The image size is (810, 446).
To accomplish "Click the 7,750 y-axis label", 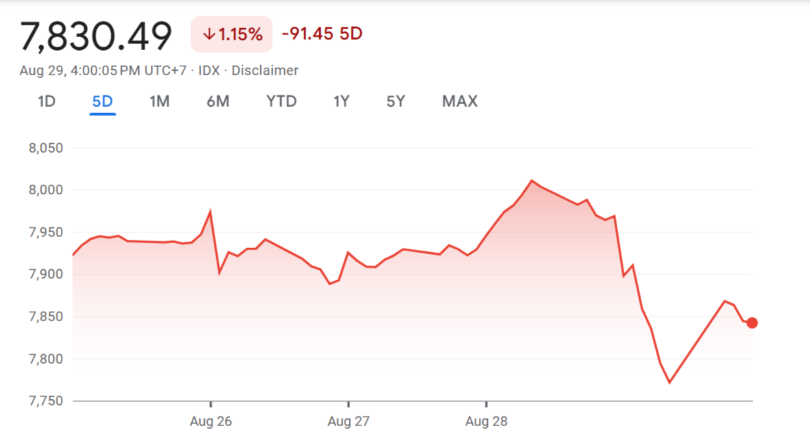I will [45, 401].
